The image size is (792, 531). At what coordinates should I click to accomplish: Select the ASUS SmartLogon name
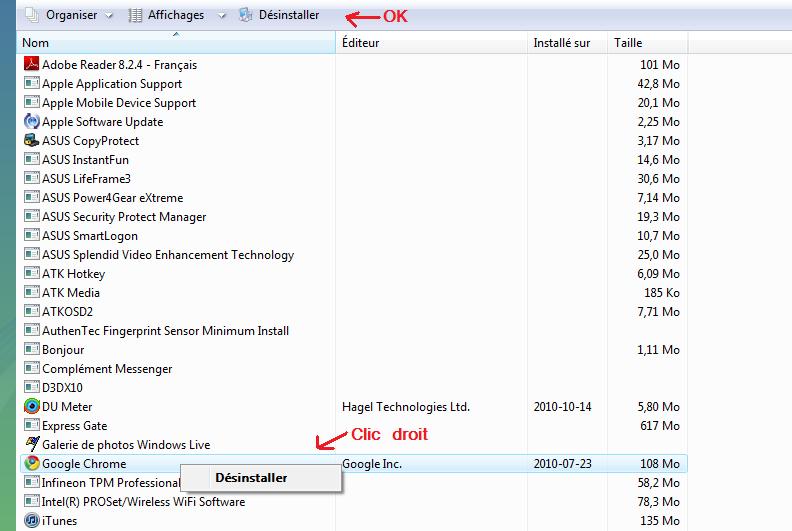click(x=90, y=236)
